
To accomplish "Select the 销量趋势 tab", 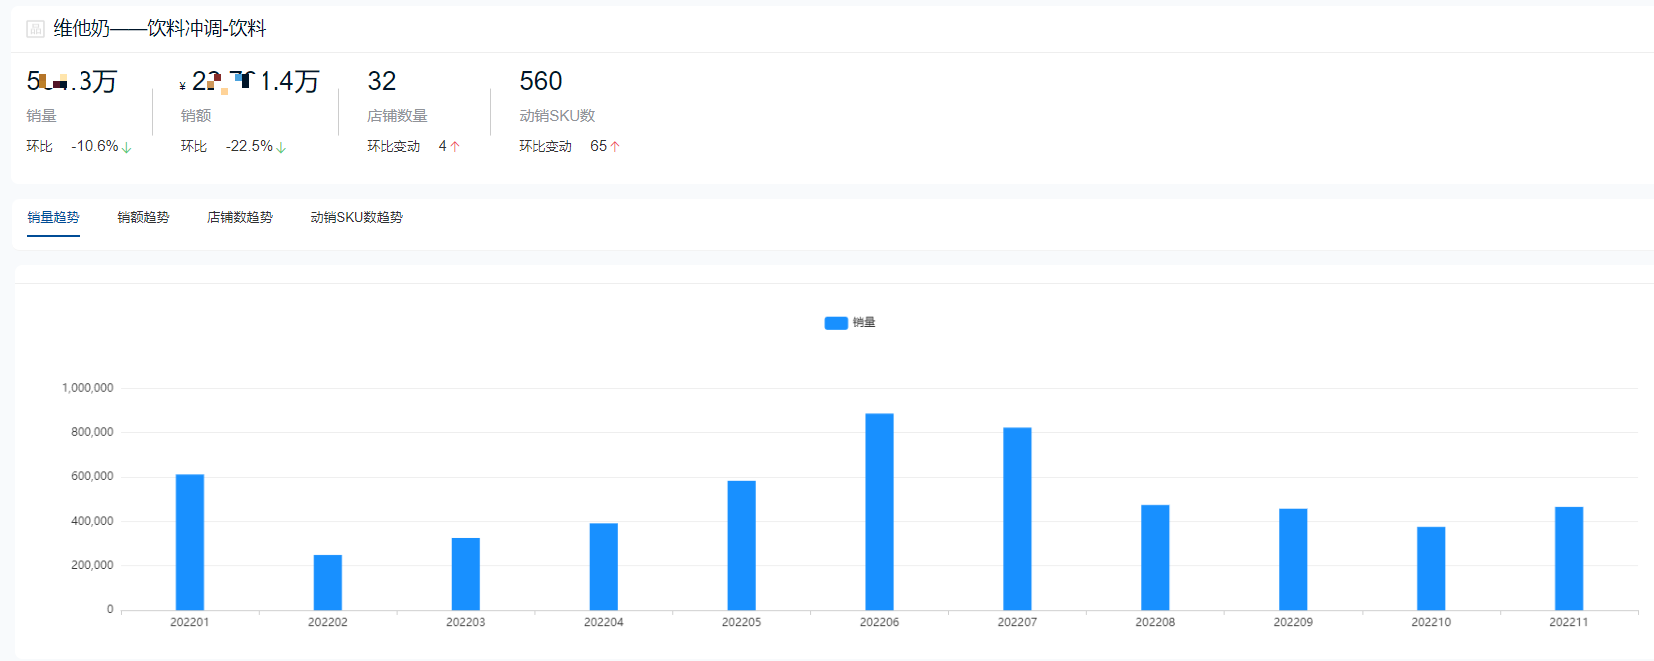I will (53, 217).
